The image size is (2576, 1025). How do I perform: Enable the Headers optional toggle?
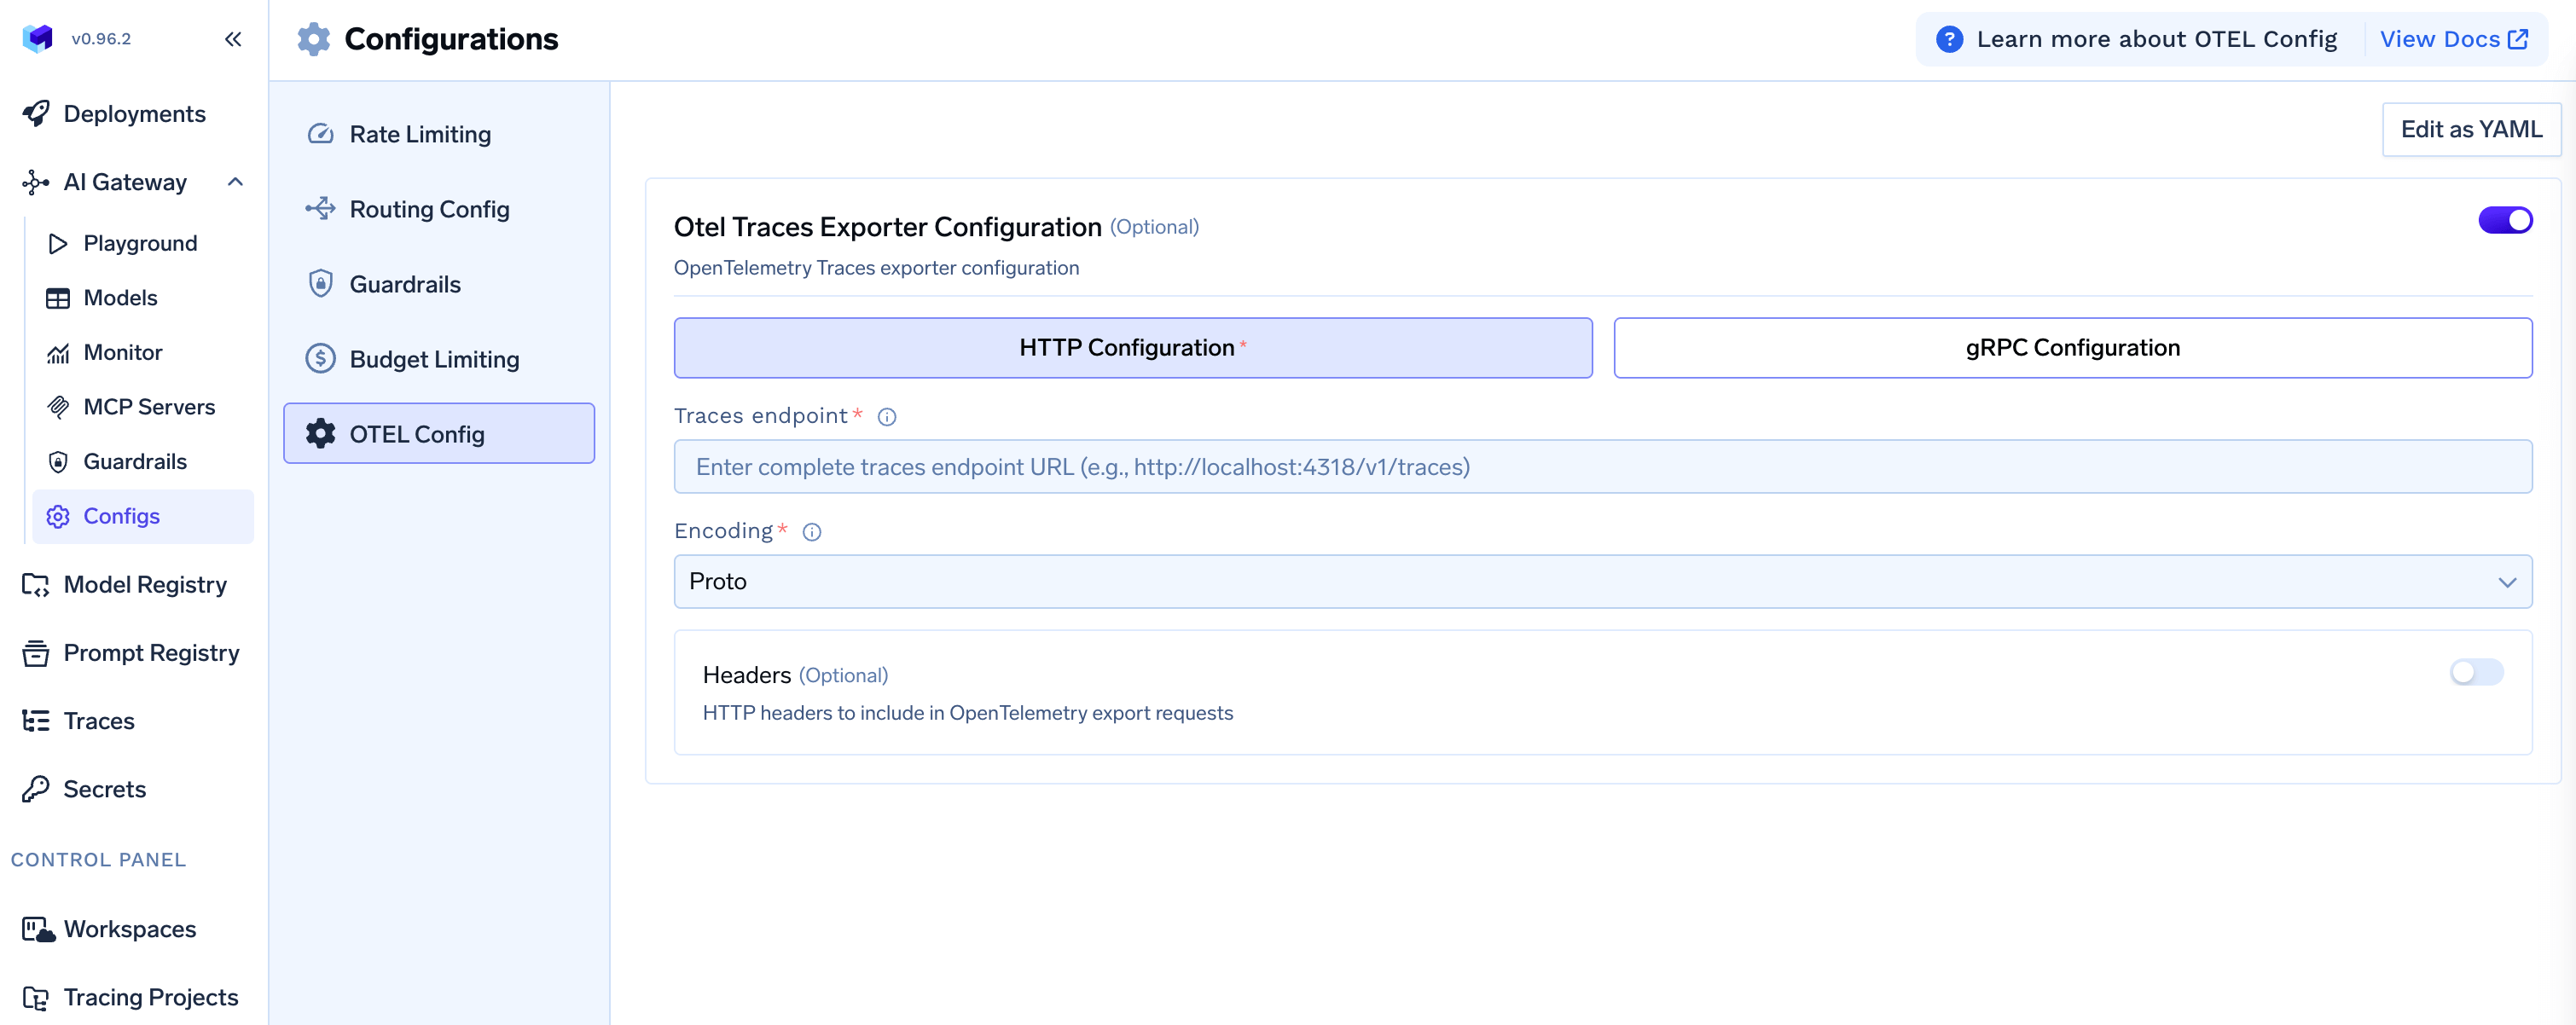click(x=2475, y=672)
